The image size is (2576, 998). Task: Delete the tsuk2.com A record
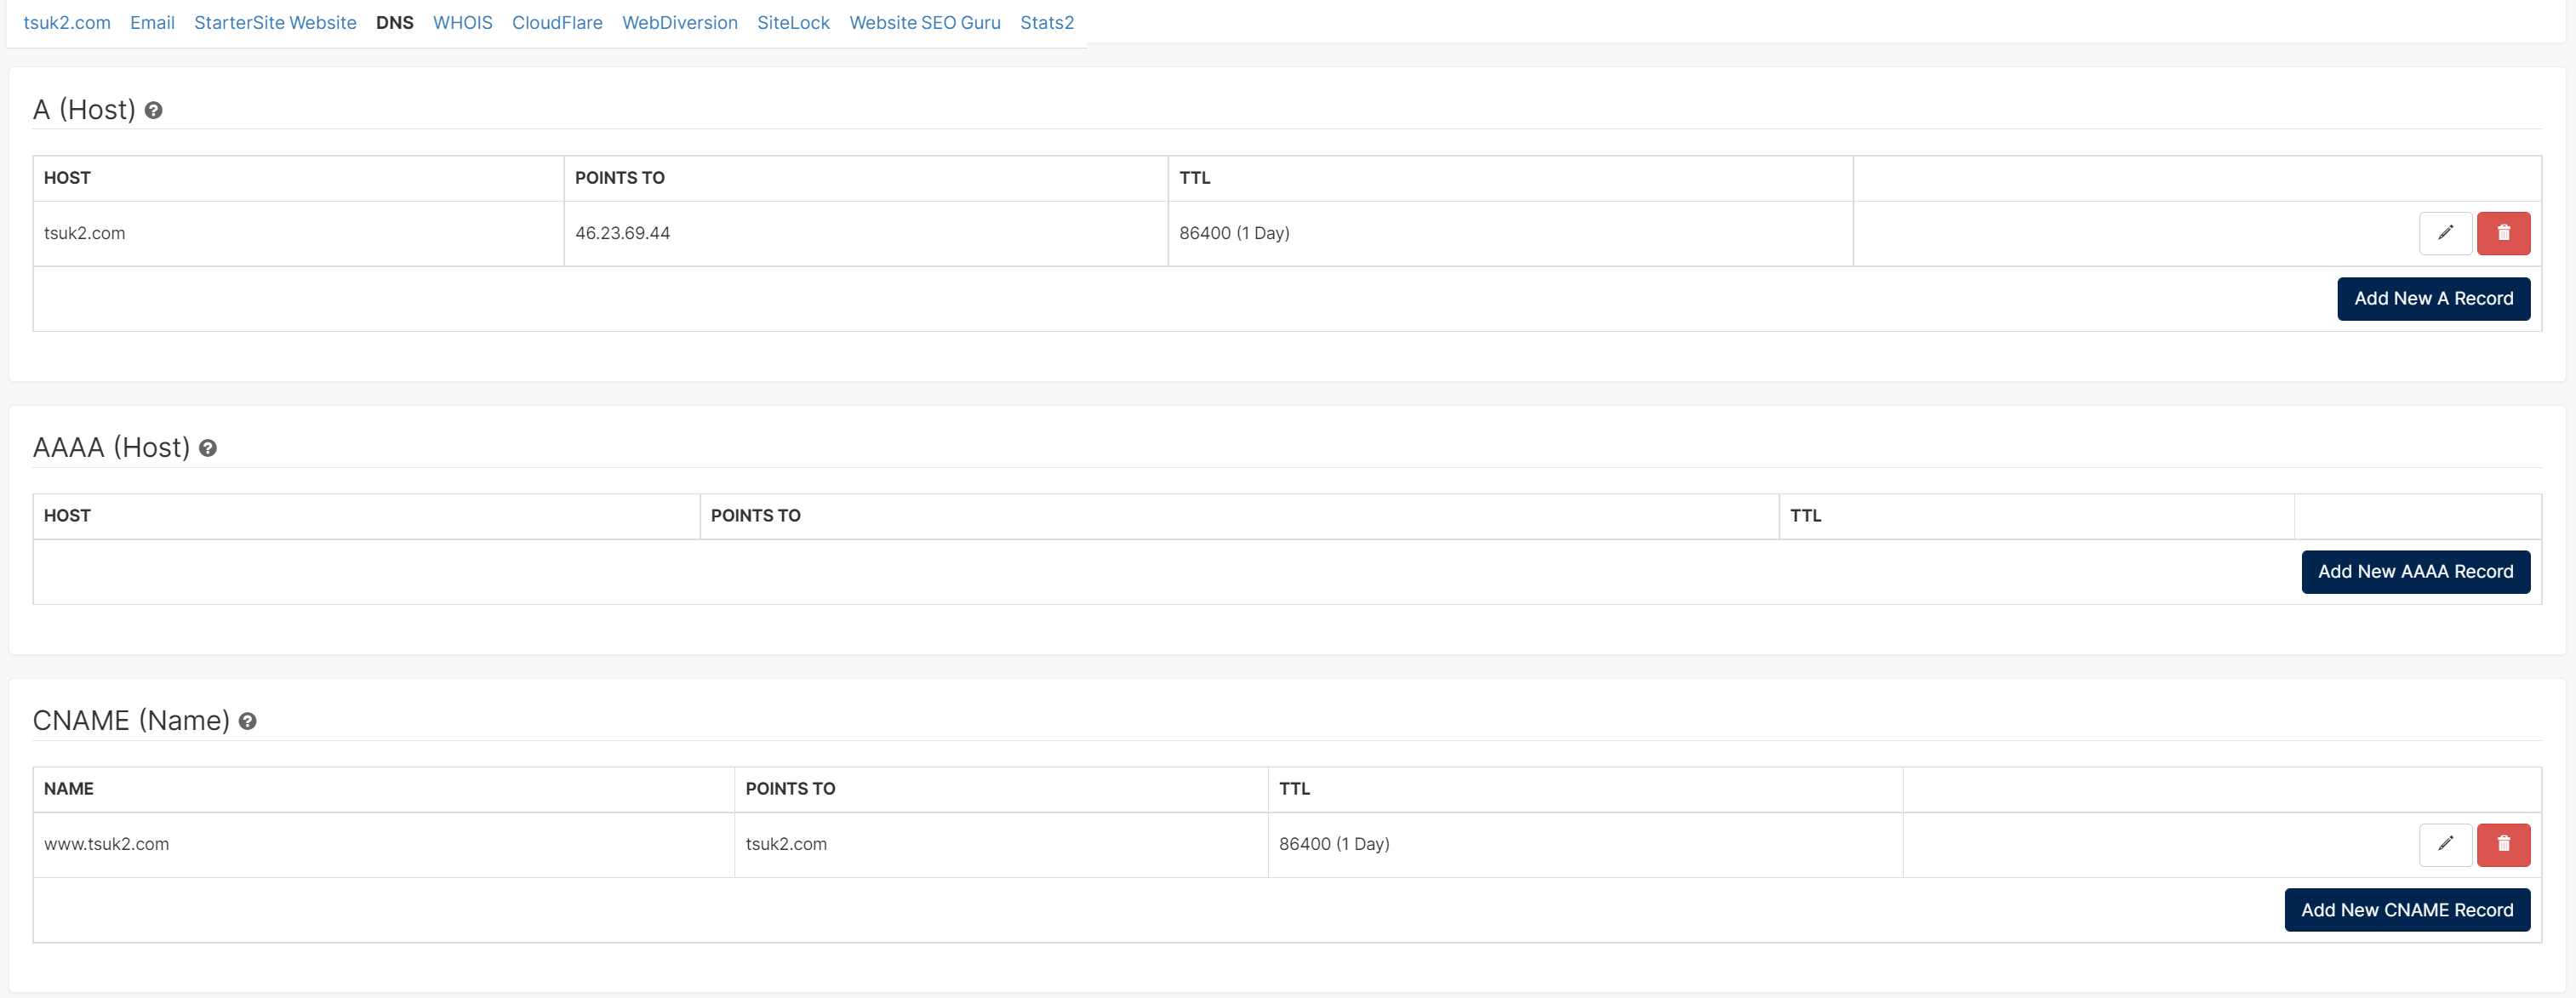pos(2503,233)
